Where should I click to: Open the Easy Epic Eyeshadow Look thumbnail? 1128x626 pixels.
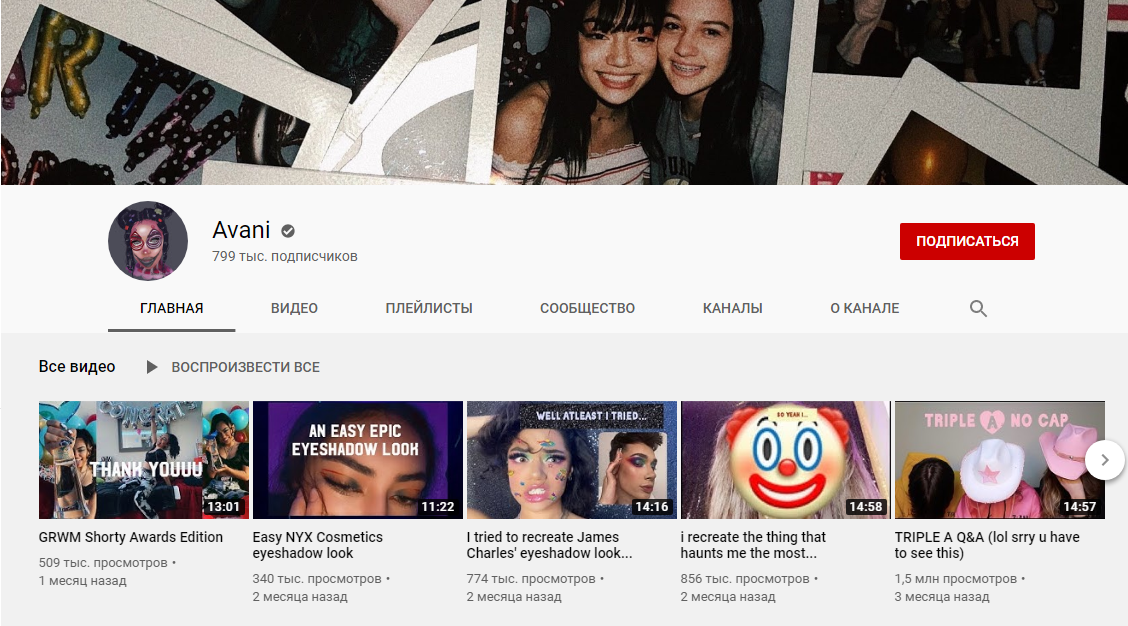tap(358, 460)
